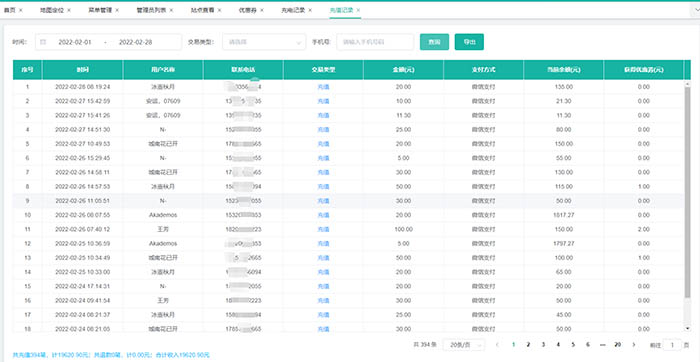This screenshot has width=700, height=362.
Task: Click the 充值 link in row 11
Action: point(323,229)
